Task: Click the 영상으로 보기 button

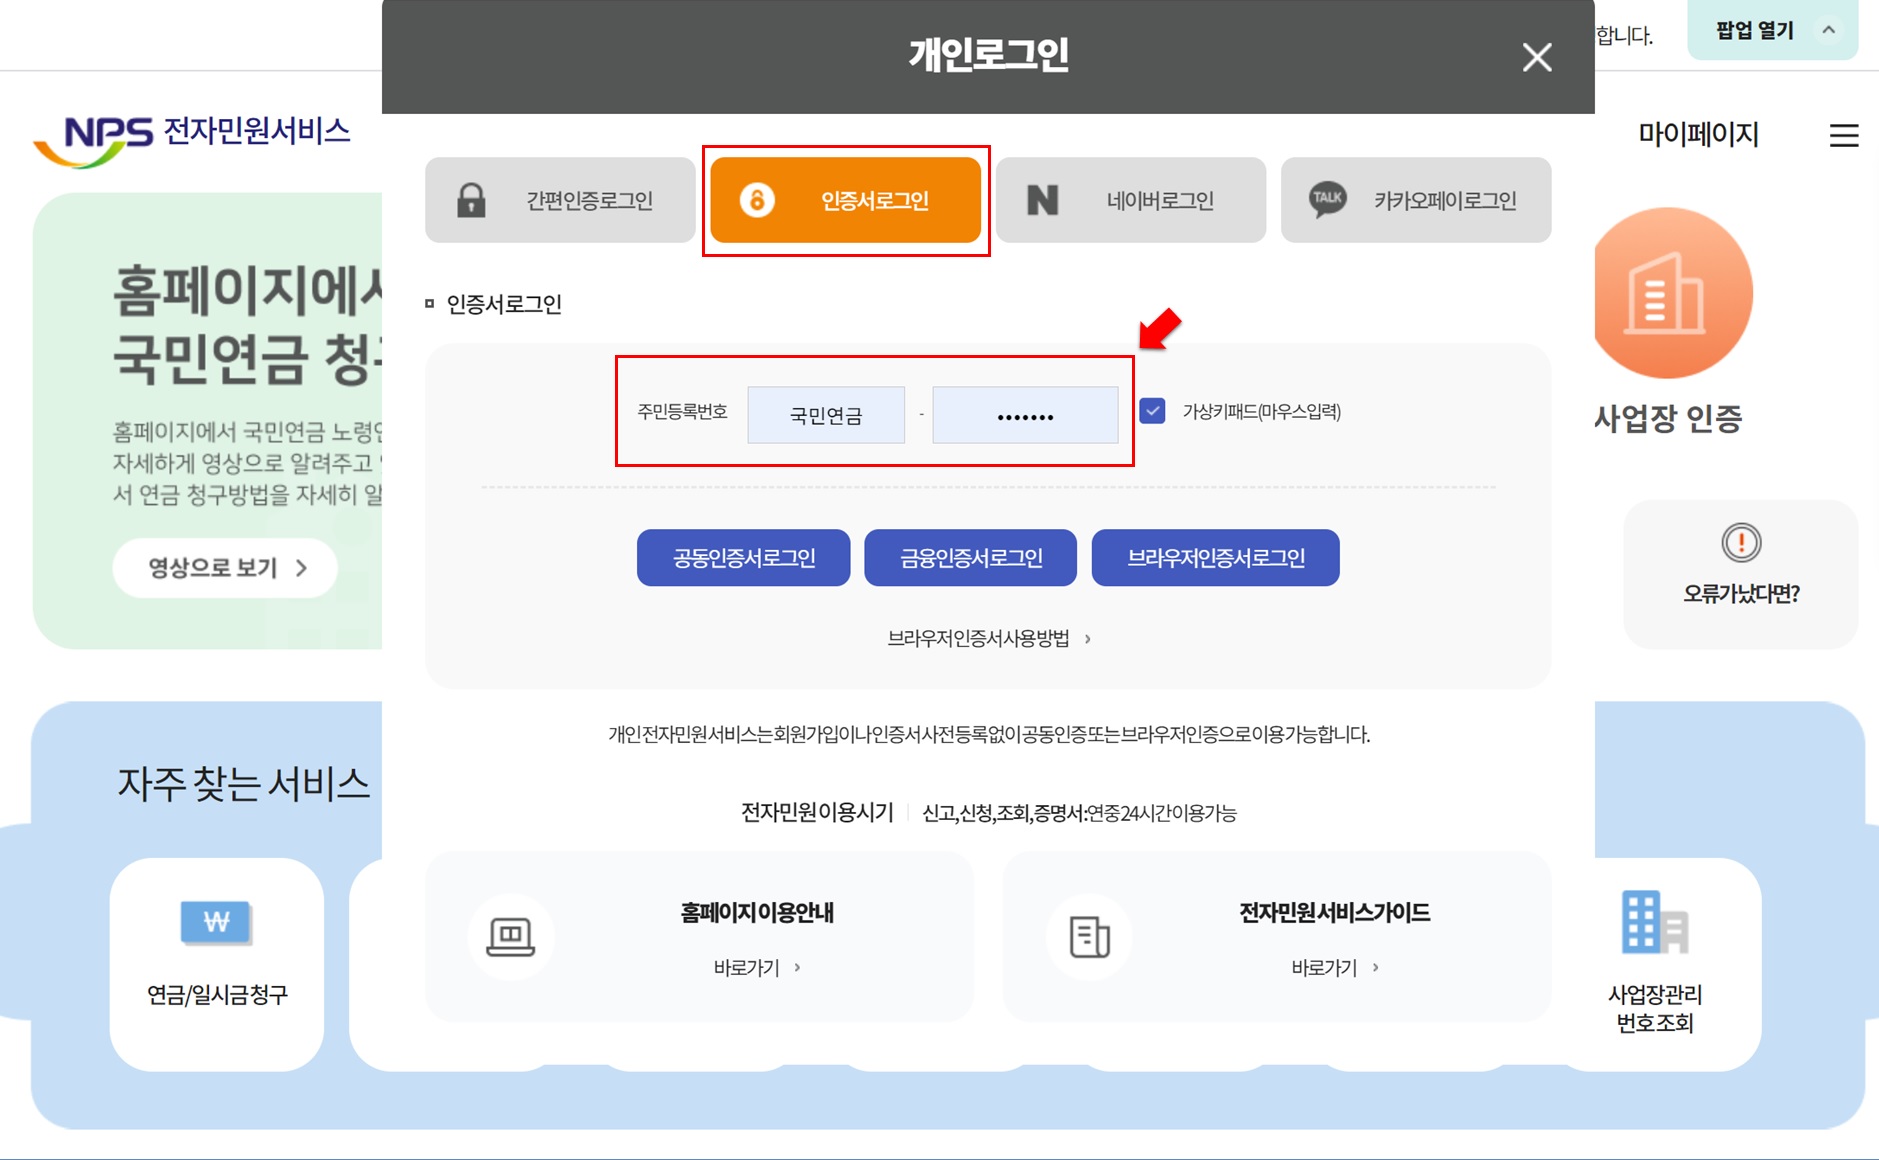Action: coord(224,567)
